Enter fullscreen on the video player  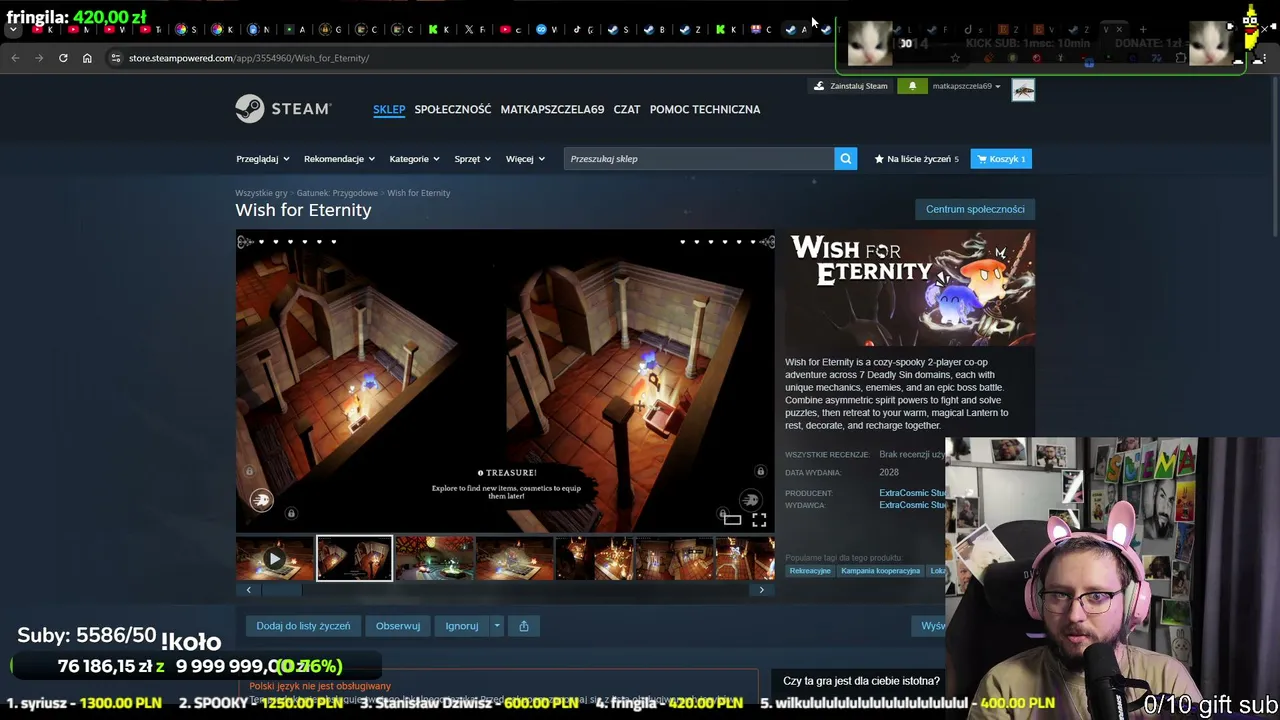(759, 519)
